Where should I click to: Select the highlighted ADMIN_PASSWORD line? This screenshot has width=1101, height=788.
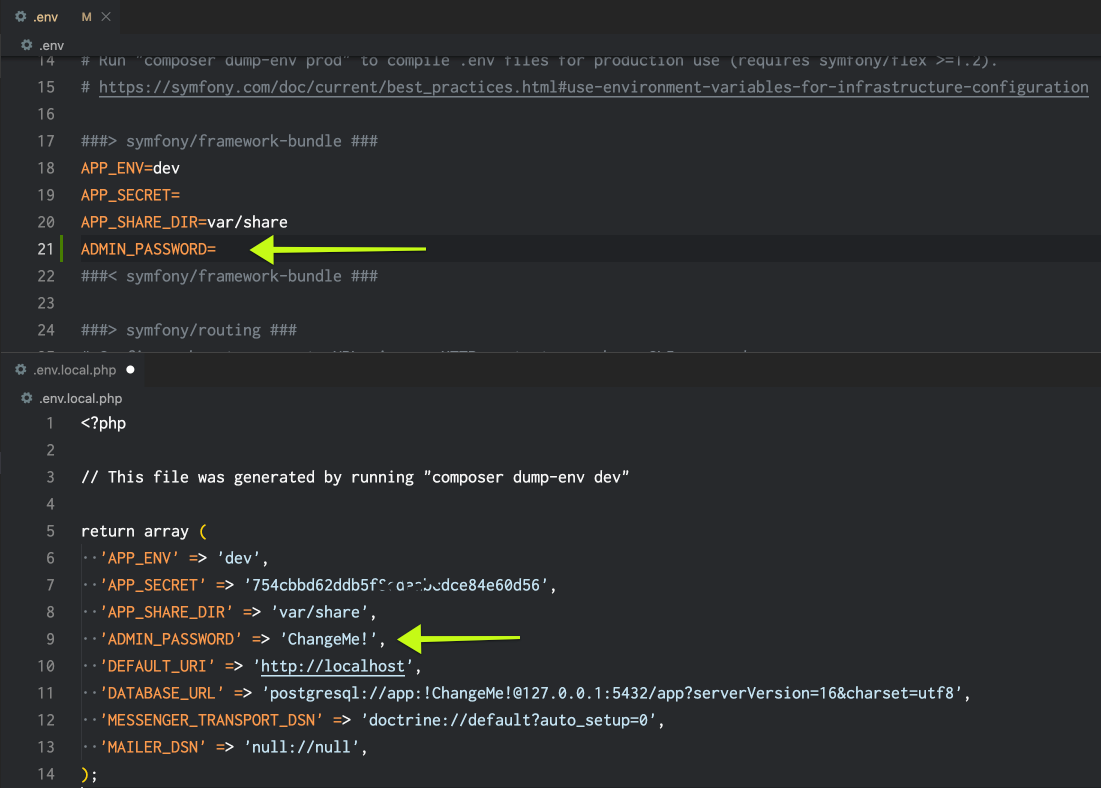pos(148,248)
